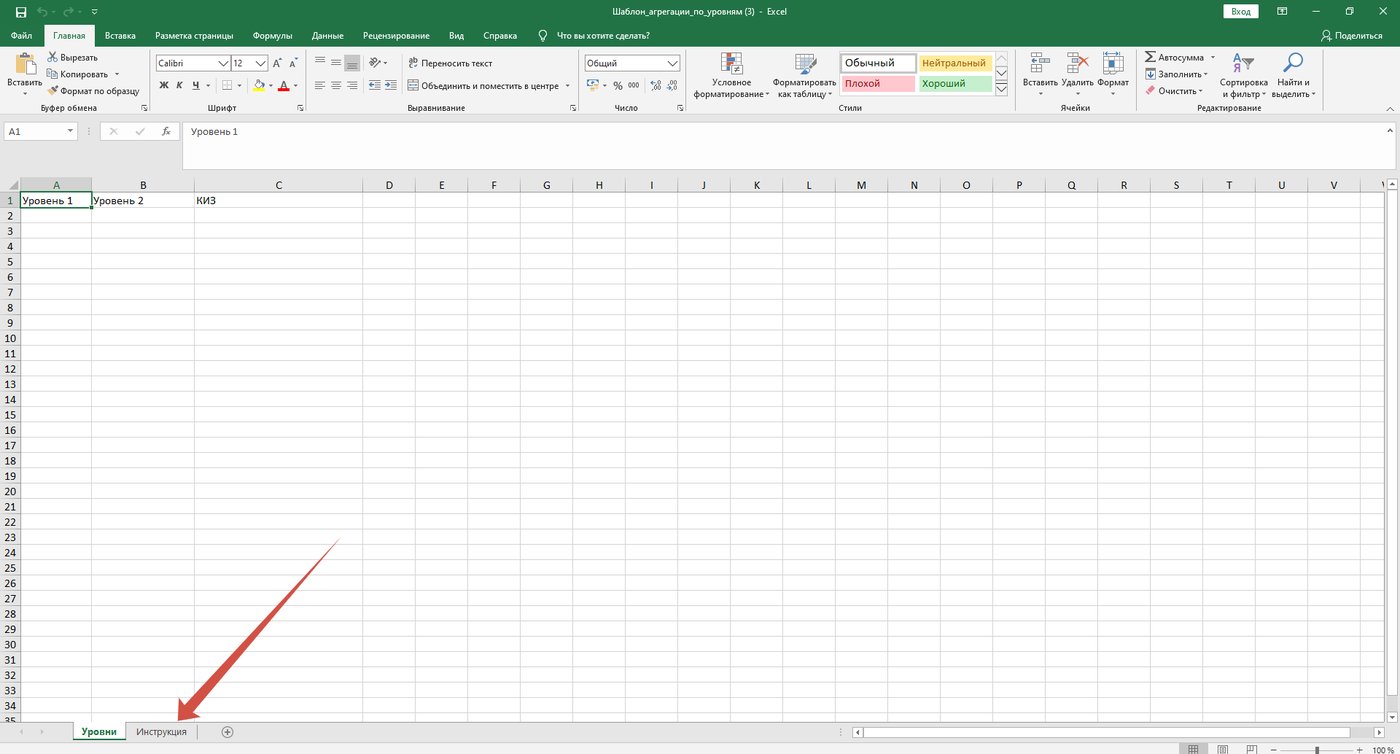Screen dimensions: 1400x754
Task: Open Conditional Formatting (Условное форматирование)
Action: coord(731,75)
